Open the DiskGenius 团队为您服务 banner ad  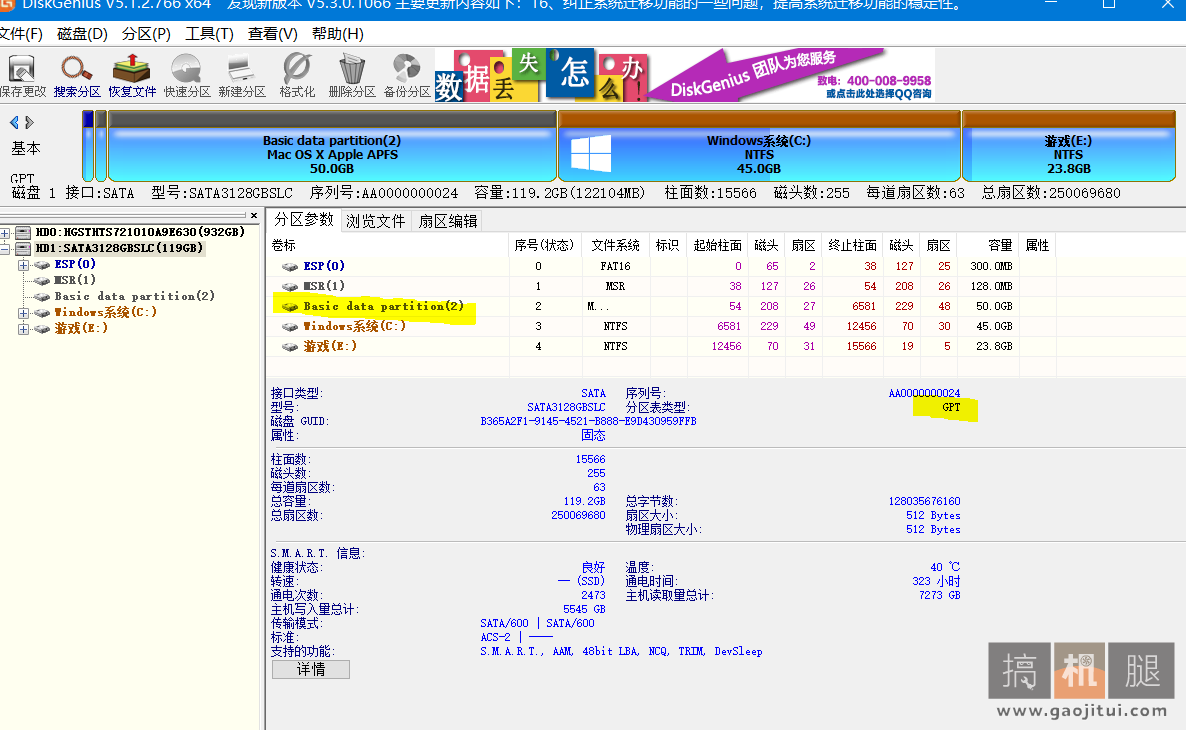[685, 75]
